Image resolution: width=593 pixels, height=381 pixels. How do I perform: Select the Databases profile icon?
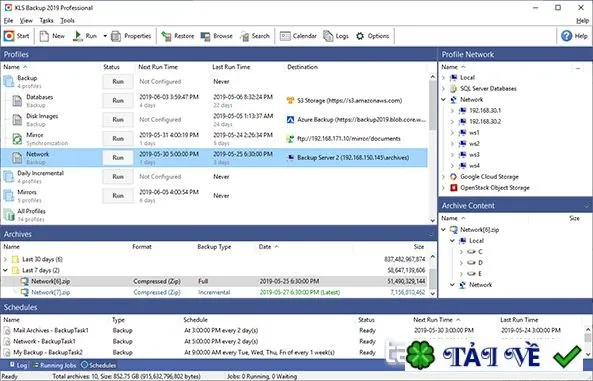17,101
